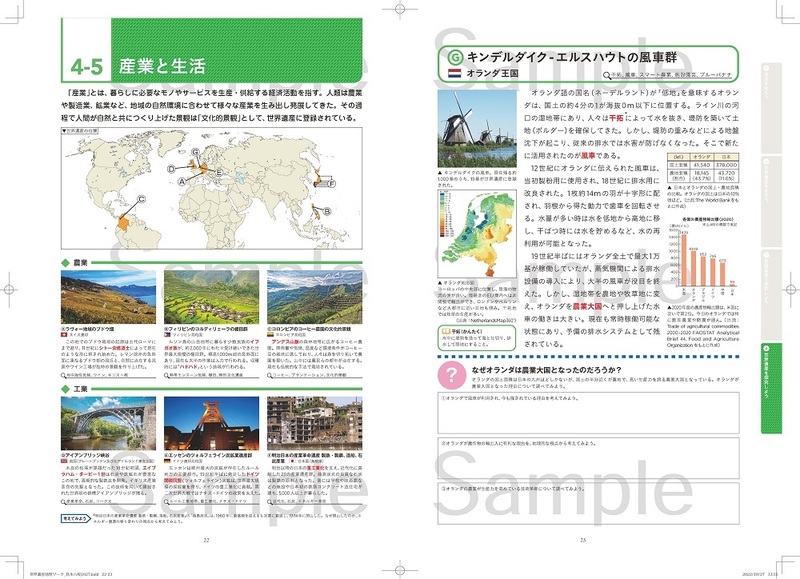The width and height of the screenshot is (800, 579).
Task: Open the Zollverein coal mine photo
Action: tap(212, 423)
